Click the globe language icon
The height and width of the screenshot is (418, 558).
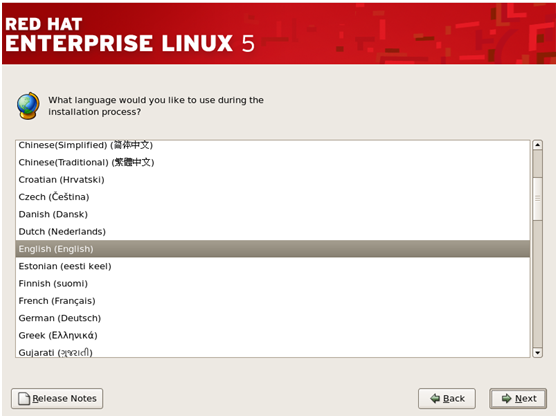(28, 106)
